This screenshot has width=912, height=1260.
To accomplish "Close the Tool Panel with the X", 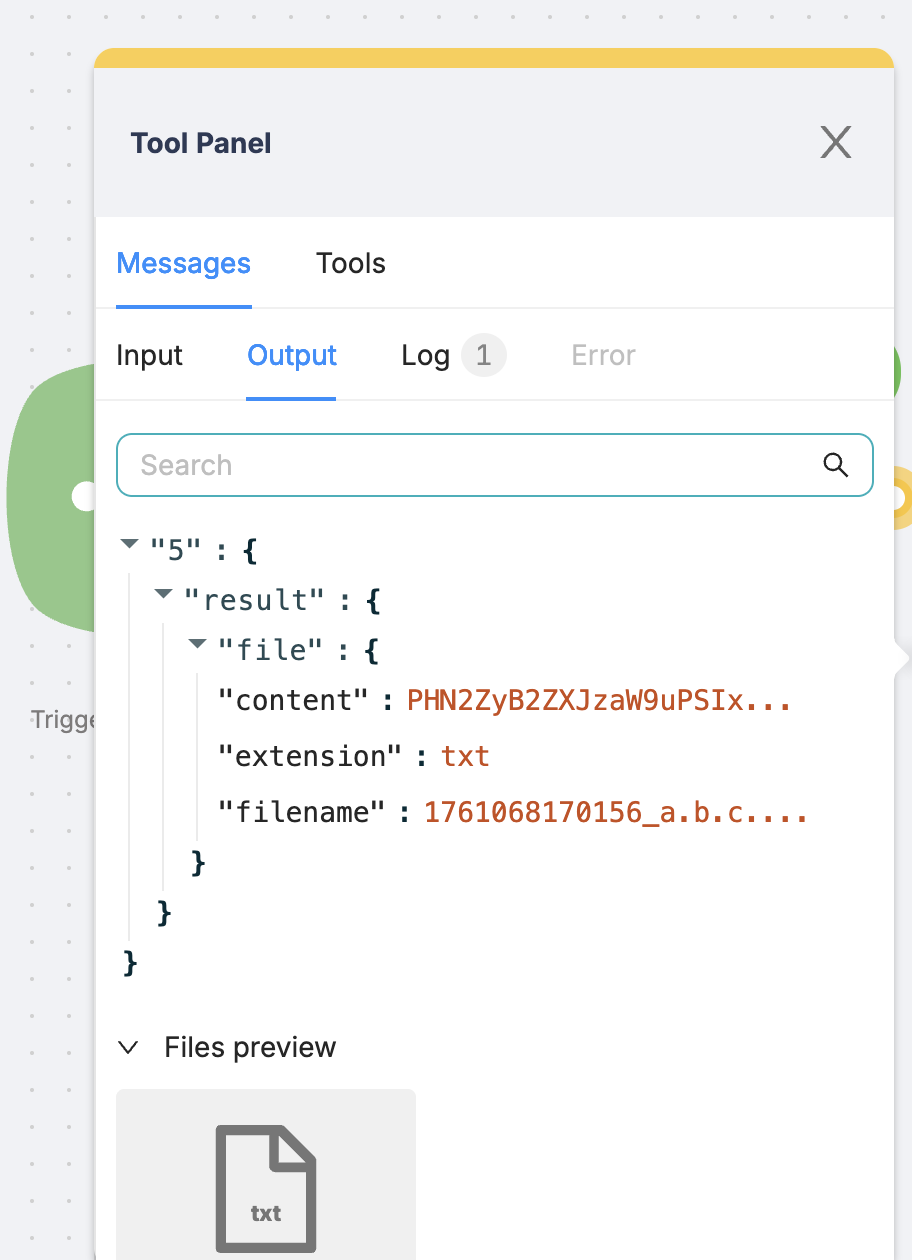I will pyautogui.click(x=835, y=143).
